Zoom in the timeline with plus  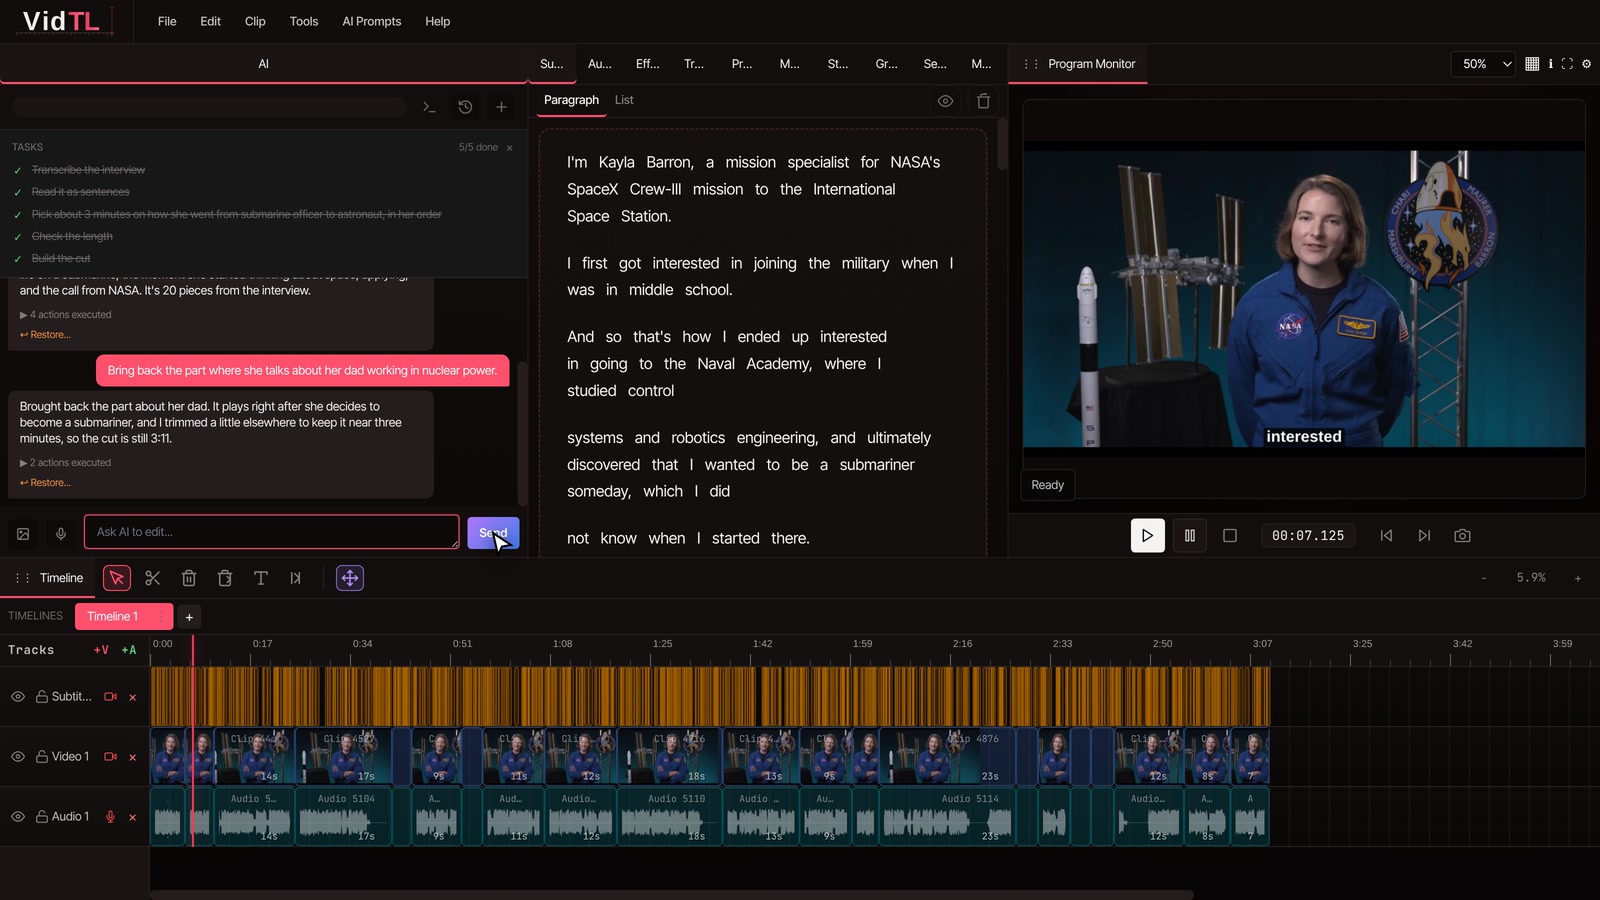pyautogui.click(x=1578, y=578)
